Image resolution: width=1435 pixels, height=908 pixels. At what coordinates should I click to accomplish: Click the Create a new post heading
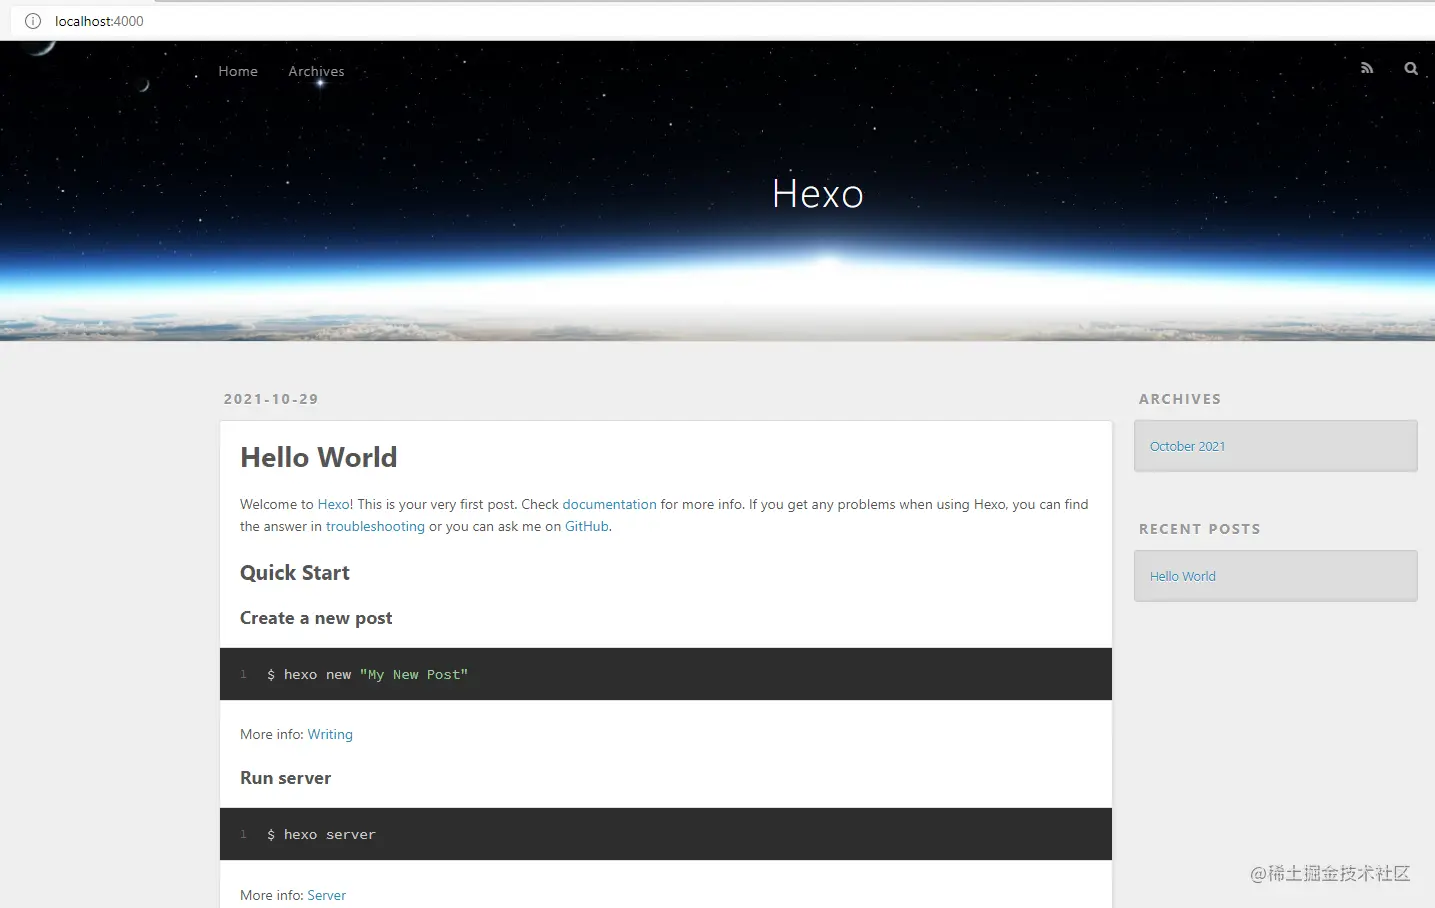click(316, 618)
